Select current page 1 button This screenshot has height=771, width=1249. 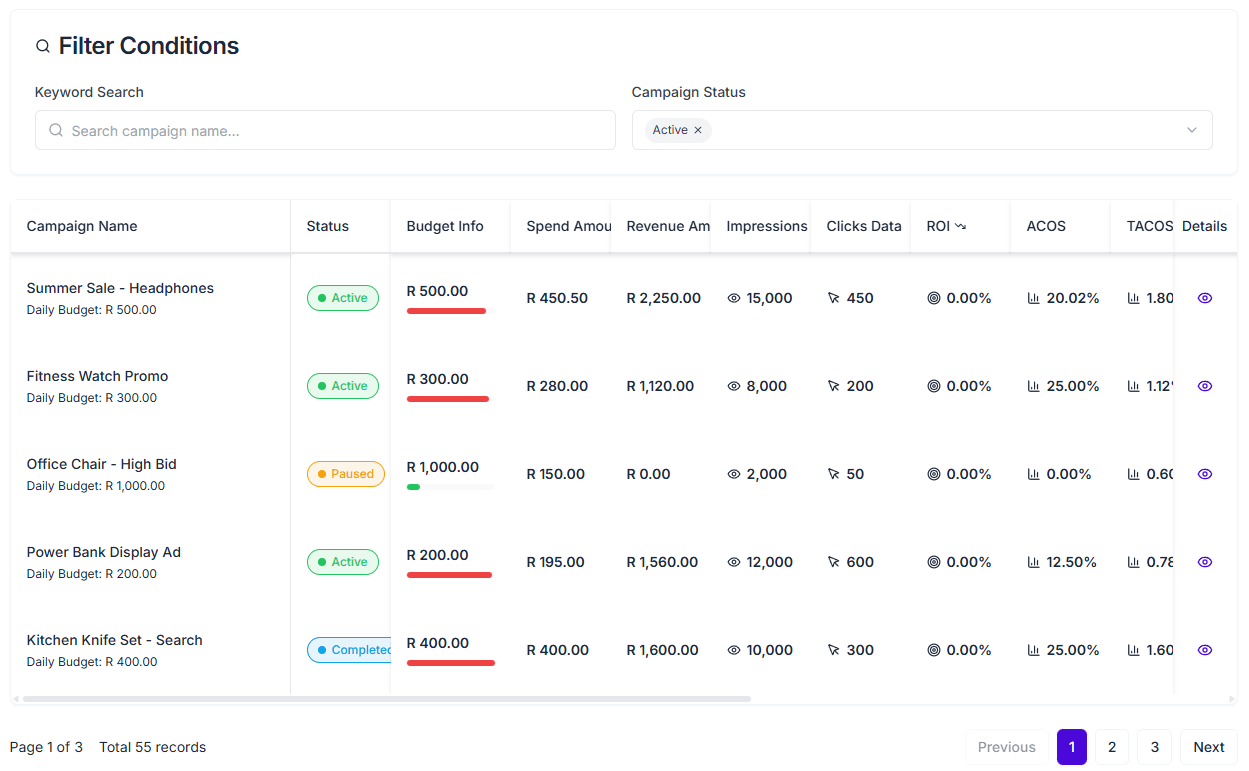click(1071, 747)
